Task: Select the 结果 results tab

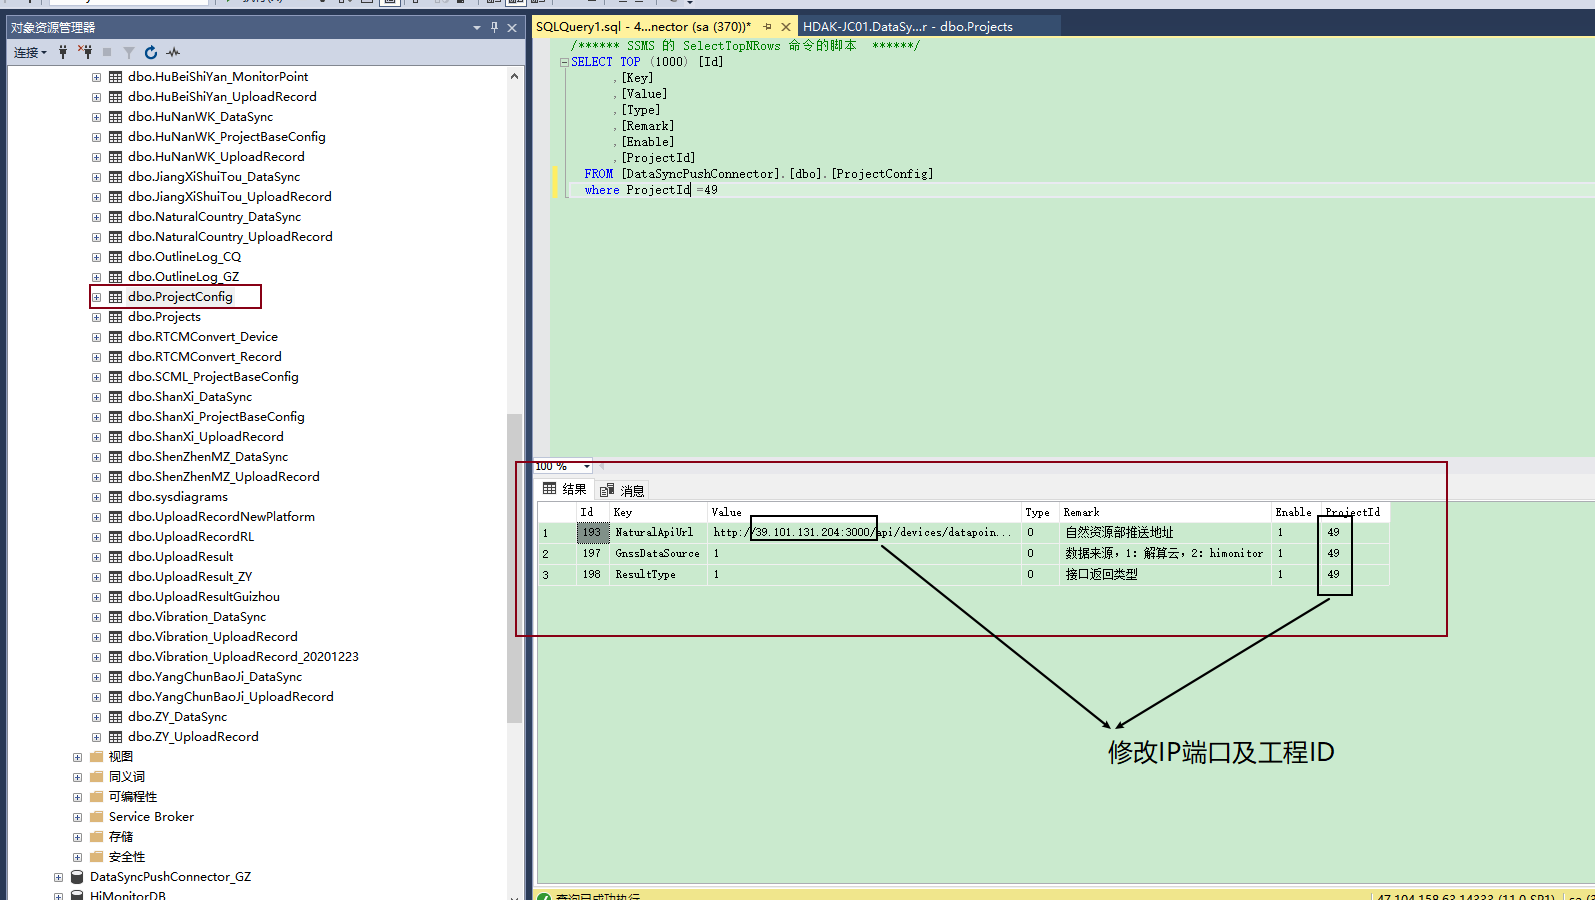Action: click(565, 489)
